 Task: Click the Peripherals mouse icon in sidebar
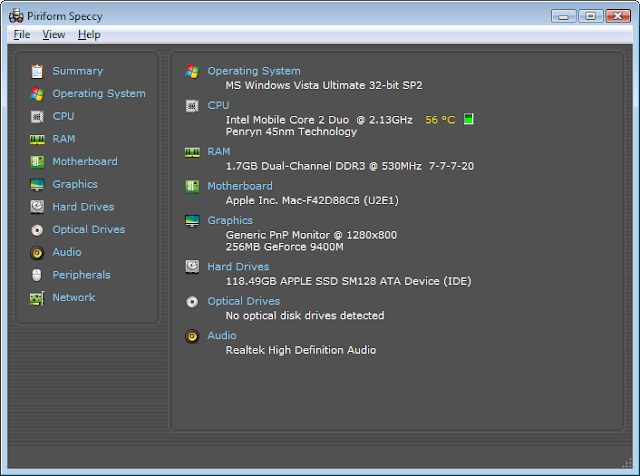point(37,275)
